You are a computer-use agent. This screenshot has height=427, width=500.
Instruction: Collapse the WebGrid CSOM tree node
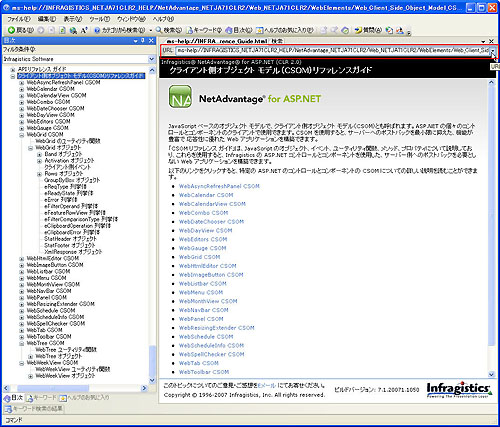[22, 135]
